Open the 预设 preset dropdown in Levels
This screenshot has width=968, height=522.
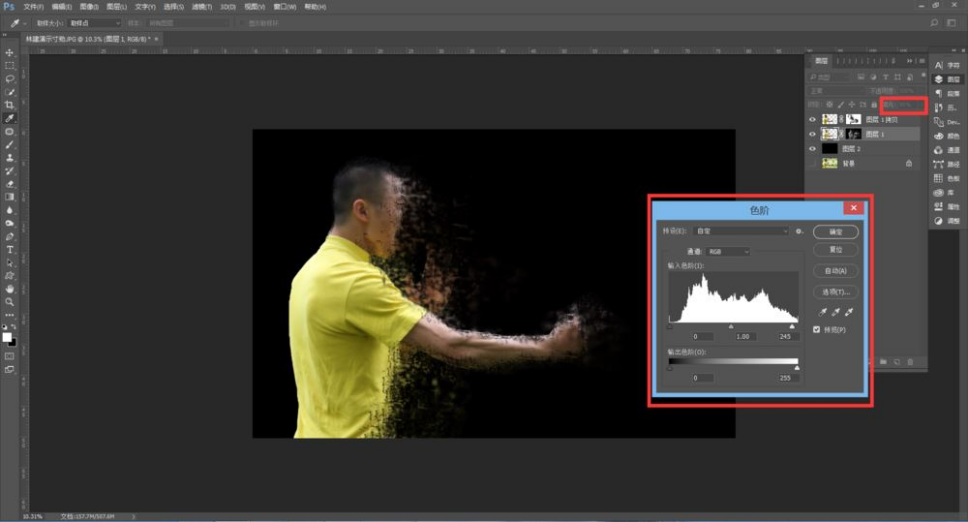point(742,231)
